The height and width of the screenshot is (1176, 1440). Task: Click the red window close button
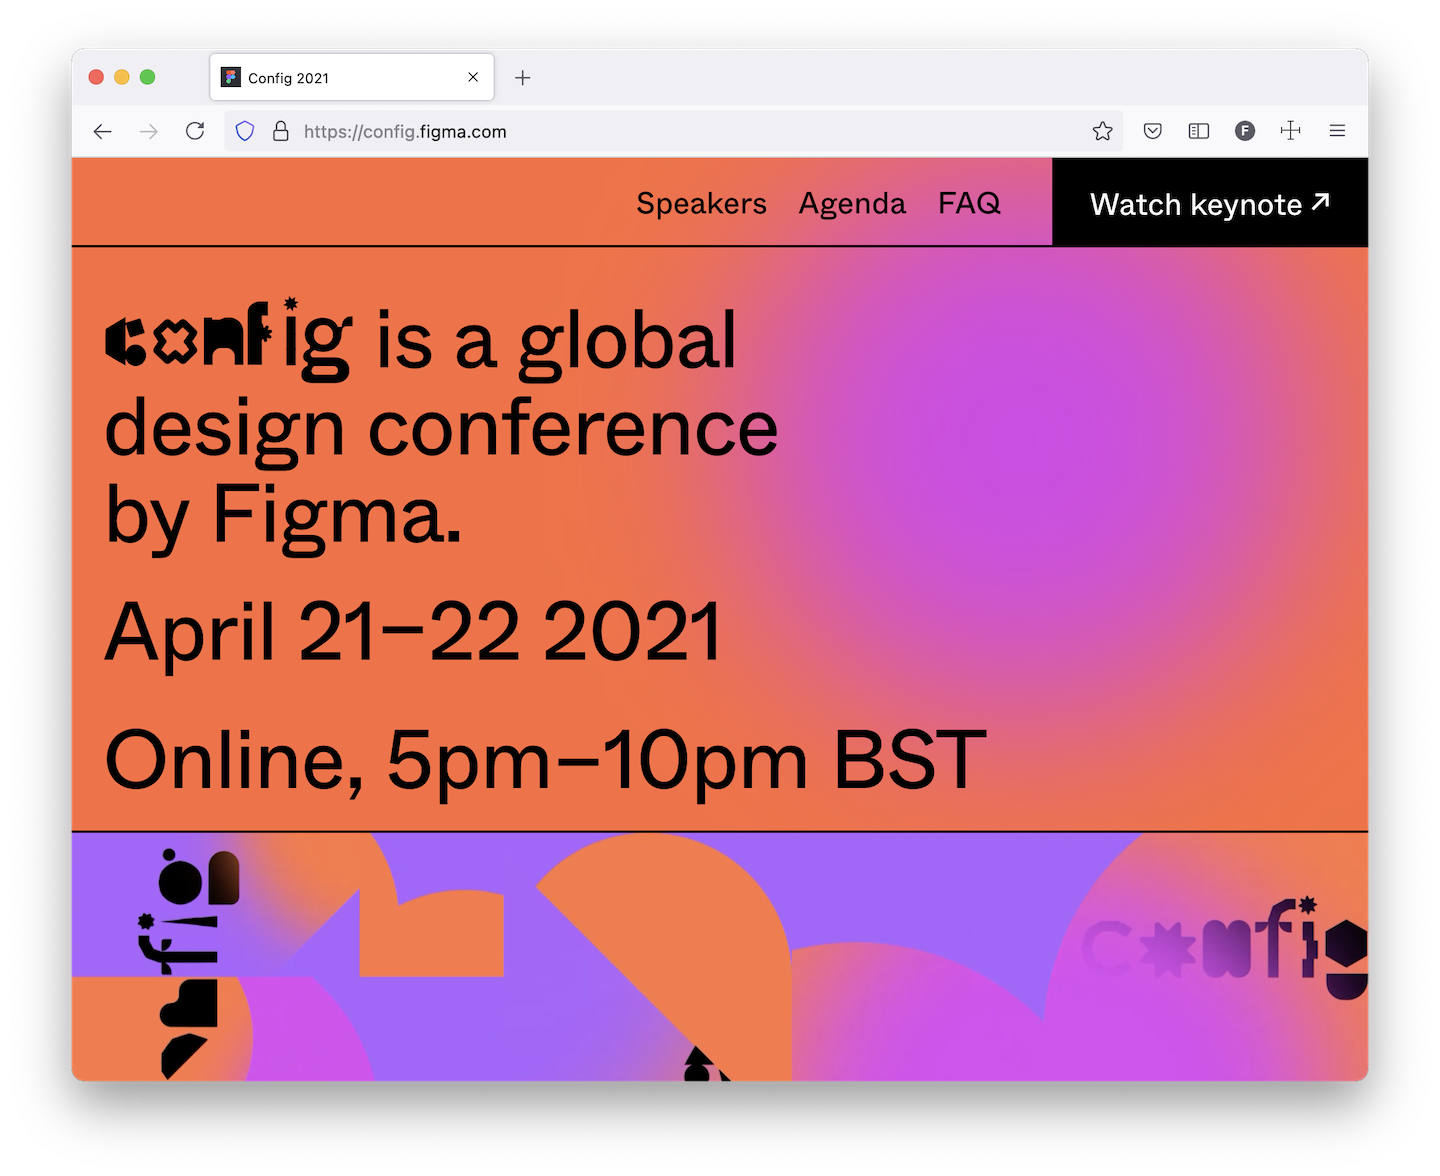click(96, 77)
